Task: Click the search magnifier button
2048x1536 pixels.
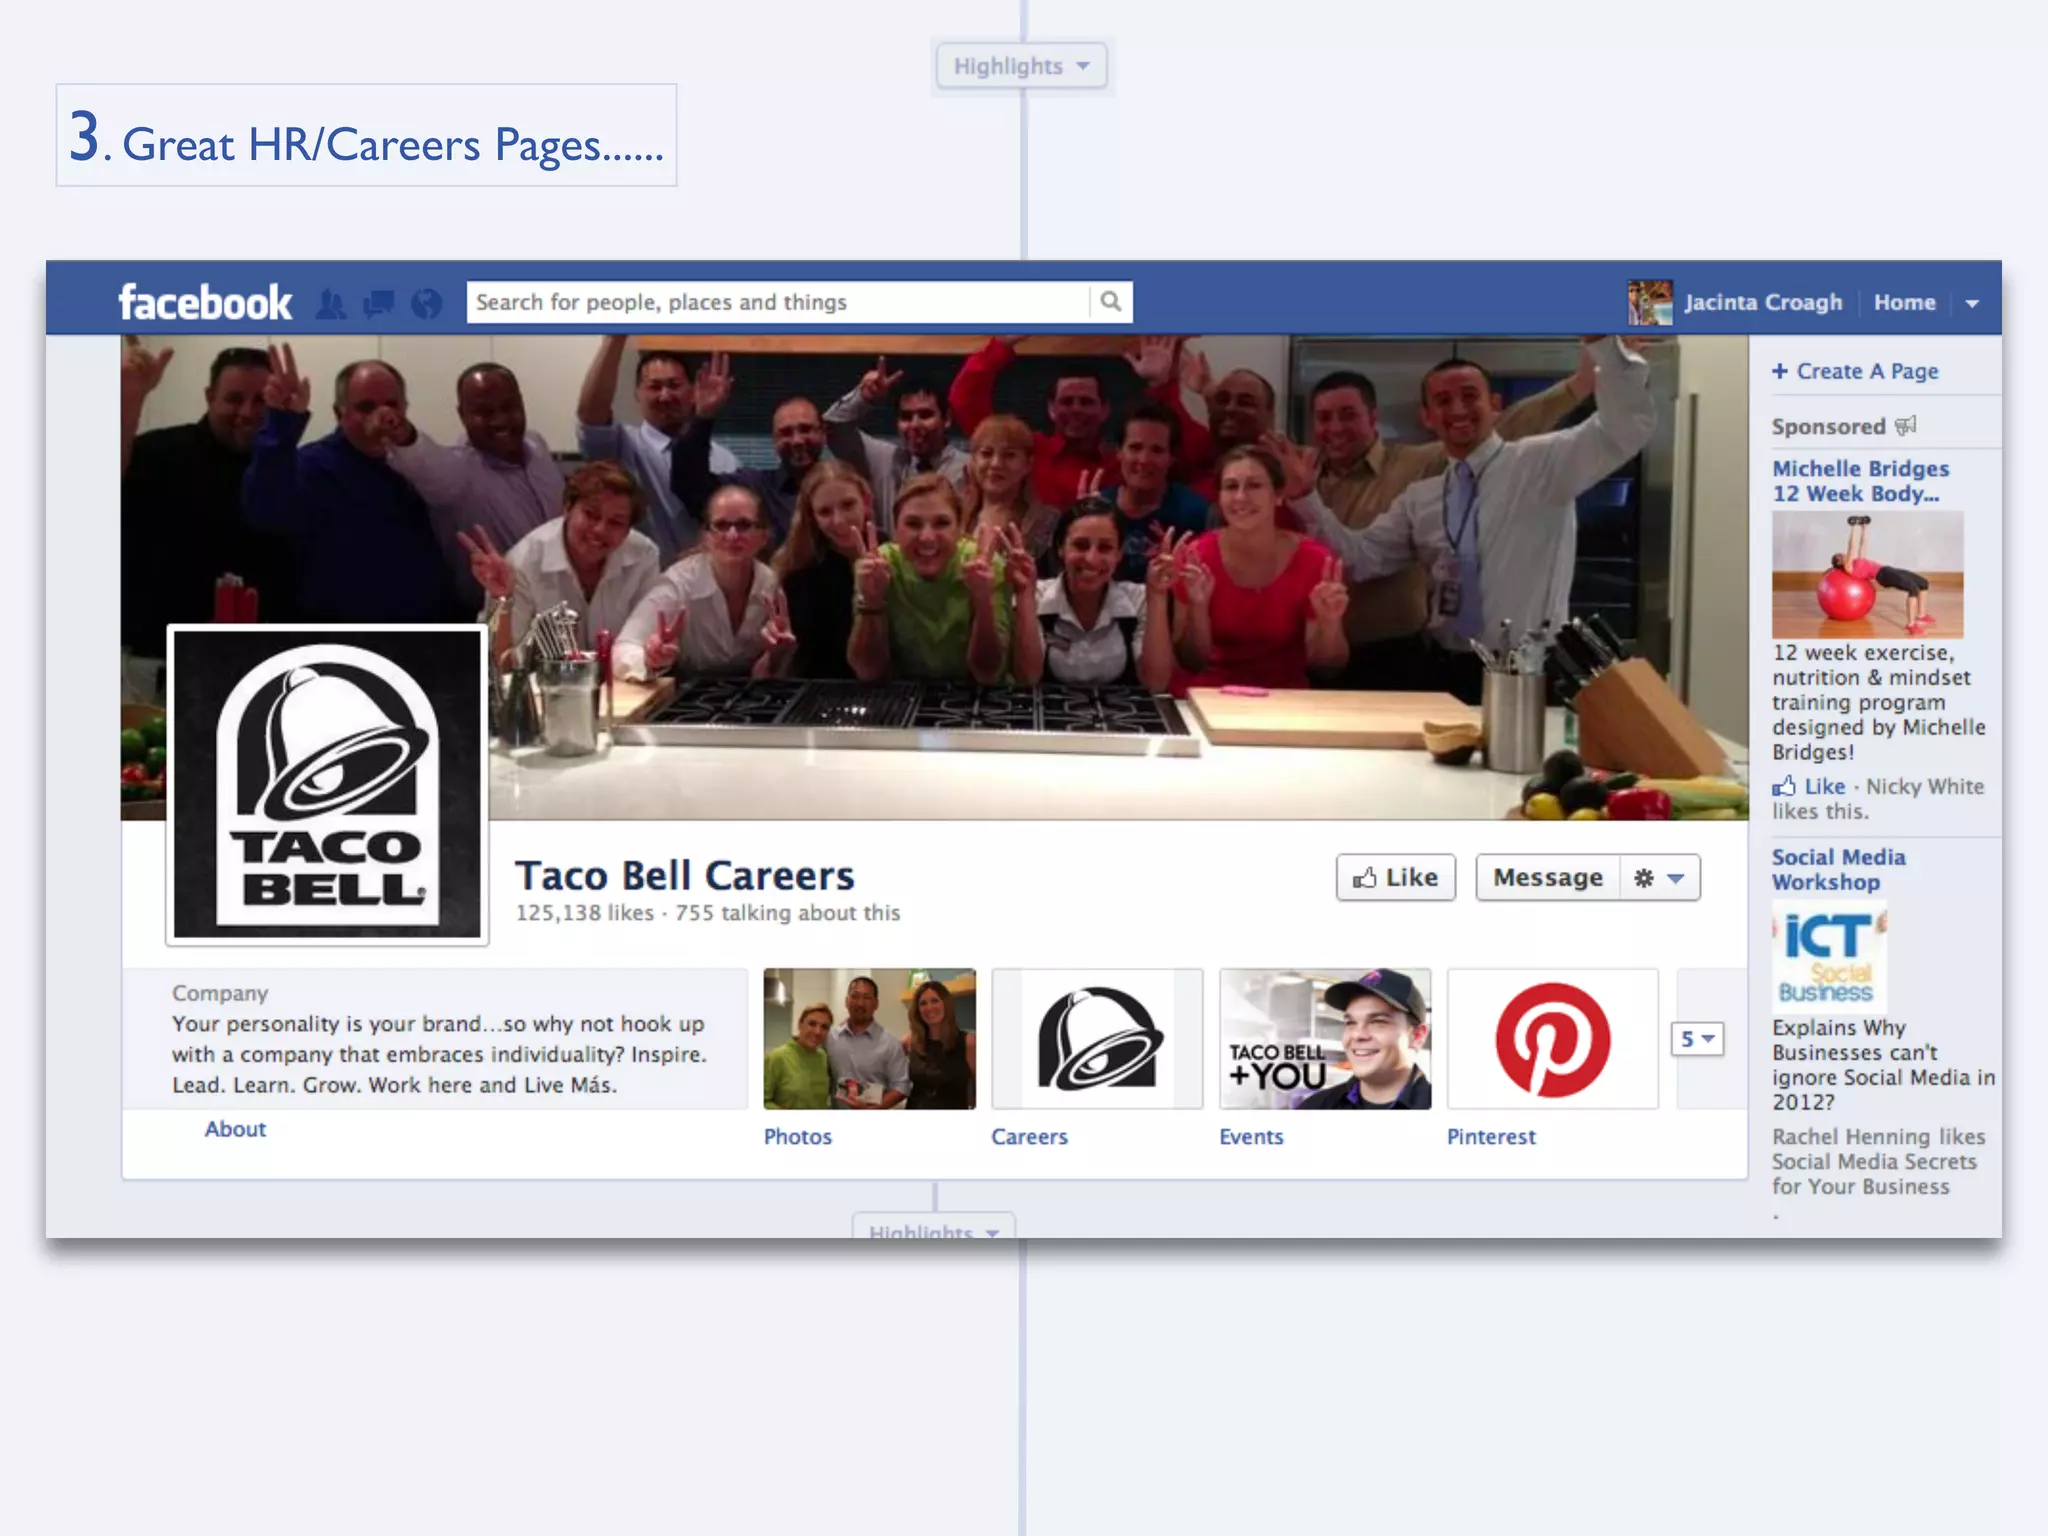Action: (1110, 302)
